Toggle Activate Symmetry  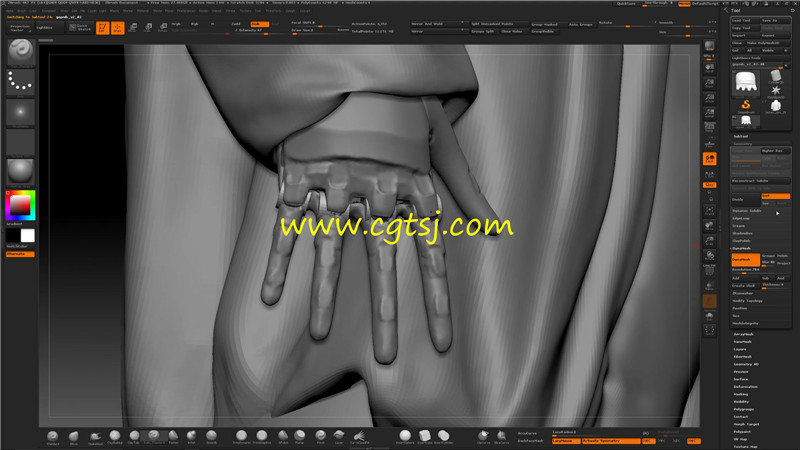pos(611,441)
